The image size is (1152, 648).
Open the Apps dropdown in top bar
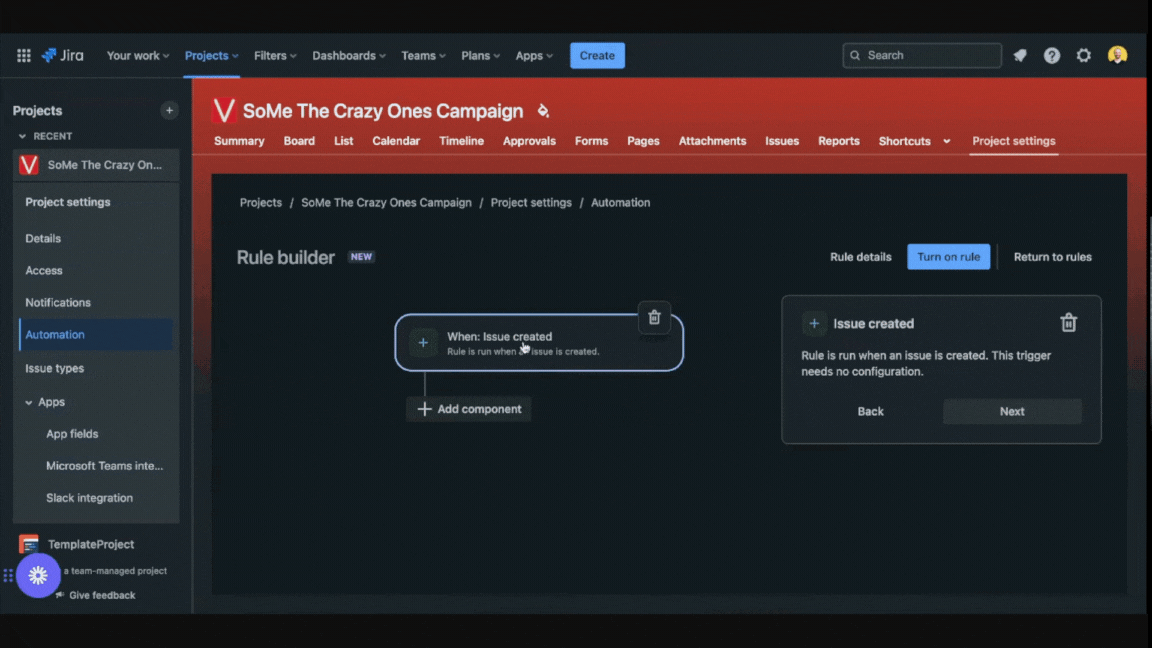tap(534, 55)
